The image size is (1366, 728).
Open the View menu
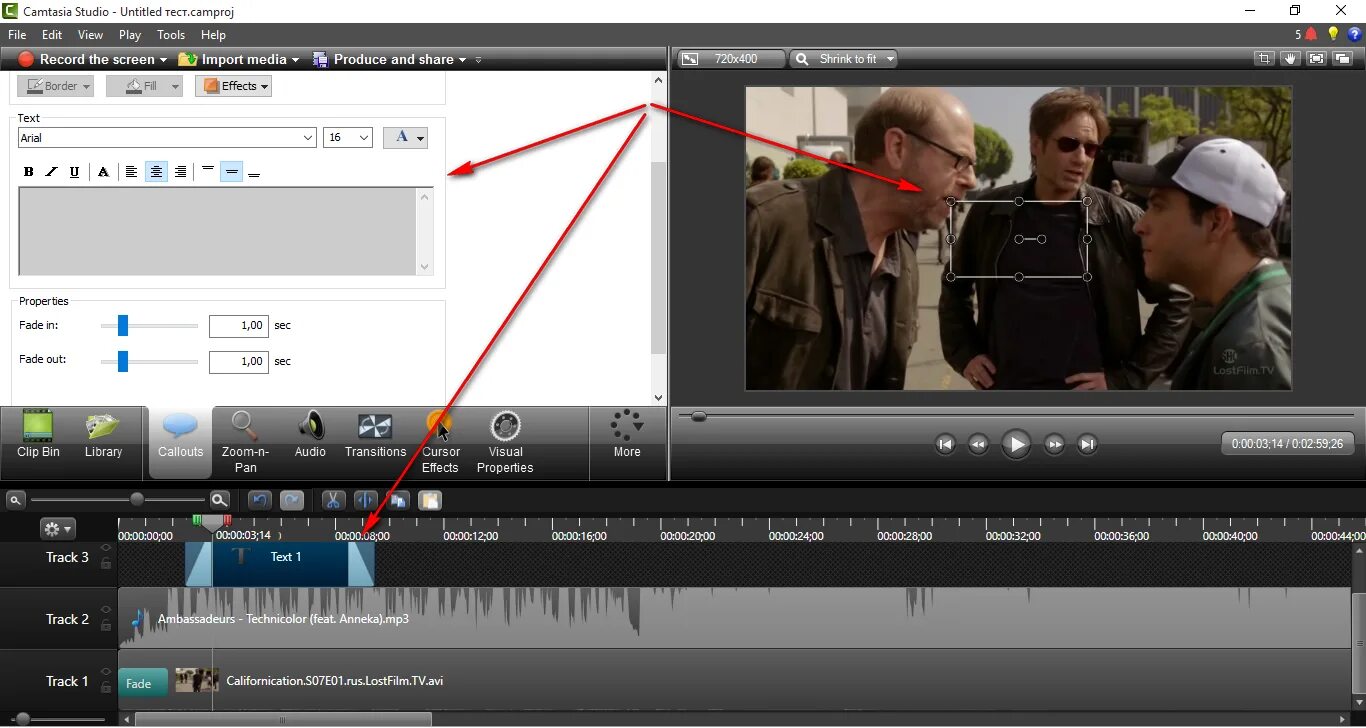pos(90,34)
